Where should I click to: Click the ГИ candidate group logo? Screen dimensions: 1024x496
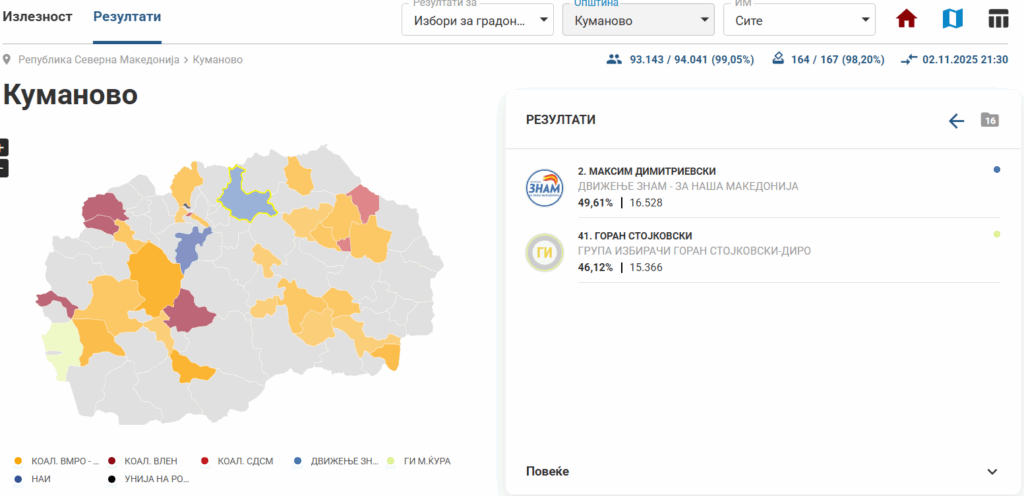pos(545,253)
